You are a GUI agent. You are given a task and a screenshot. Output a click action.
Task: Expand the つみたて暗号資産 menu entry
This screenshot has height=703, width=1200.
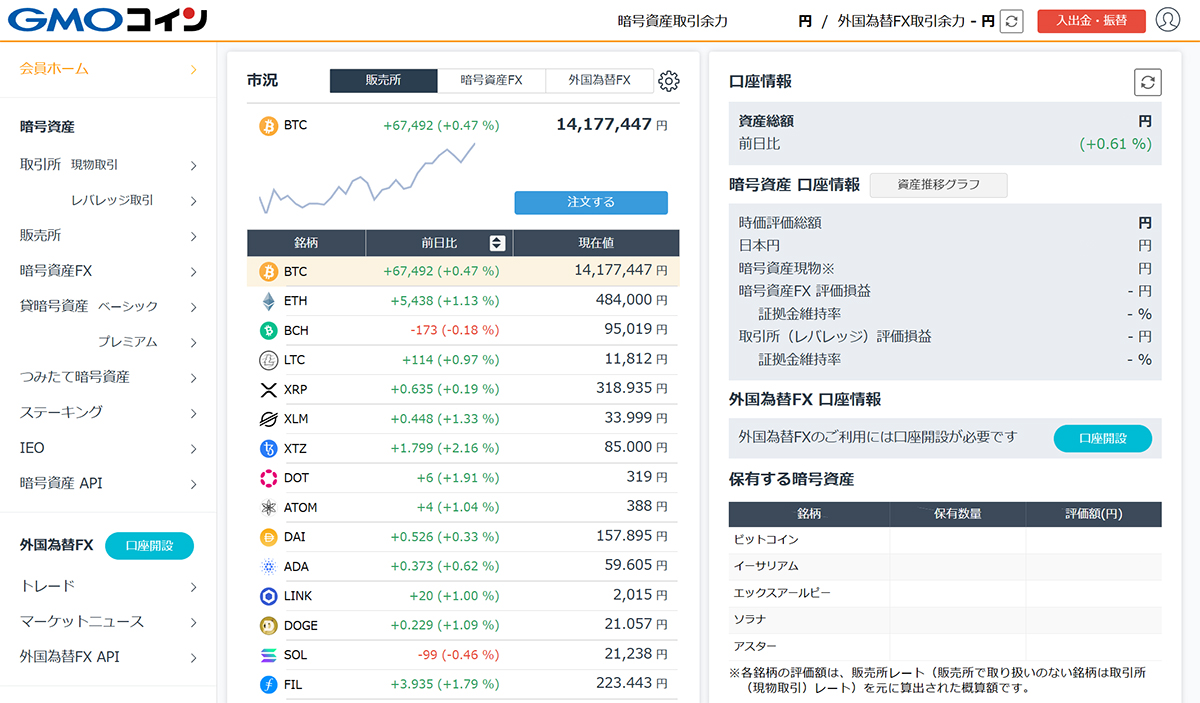click(x=108, y=377)
